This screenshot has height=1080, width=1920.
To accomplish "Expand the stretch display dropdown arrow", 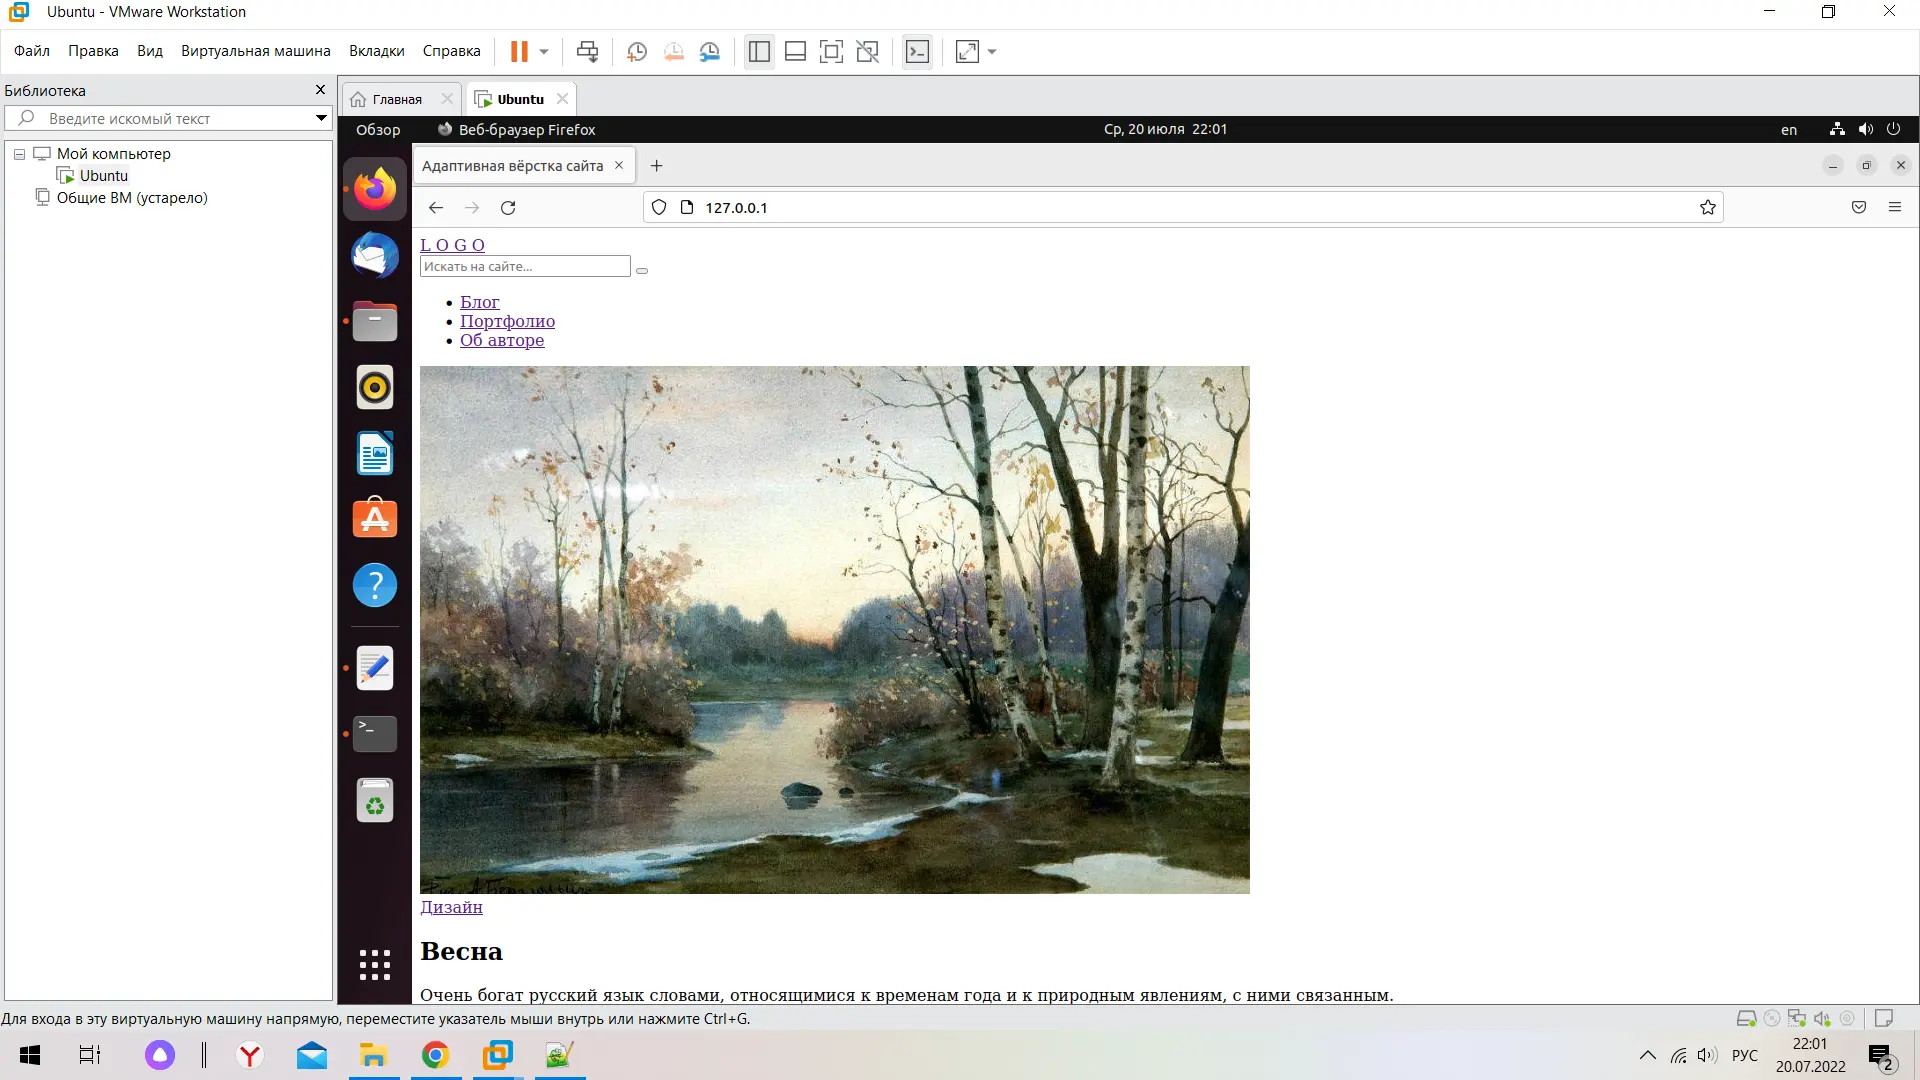I will [992, 52].
